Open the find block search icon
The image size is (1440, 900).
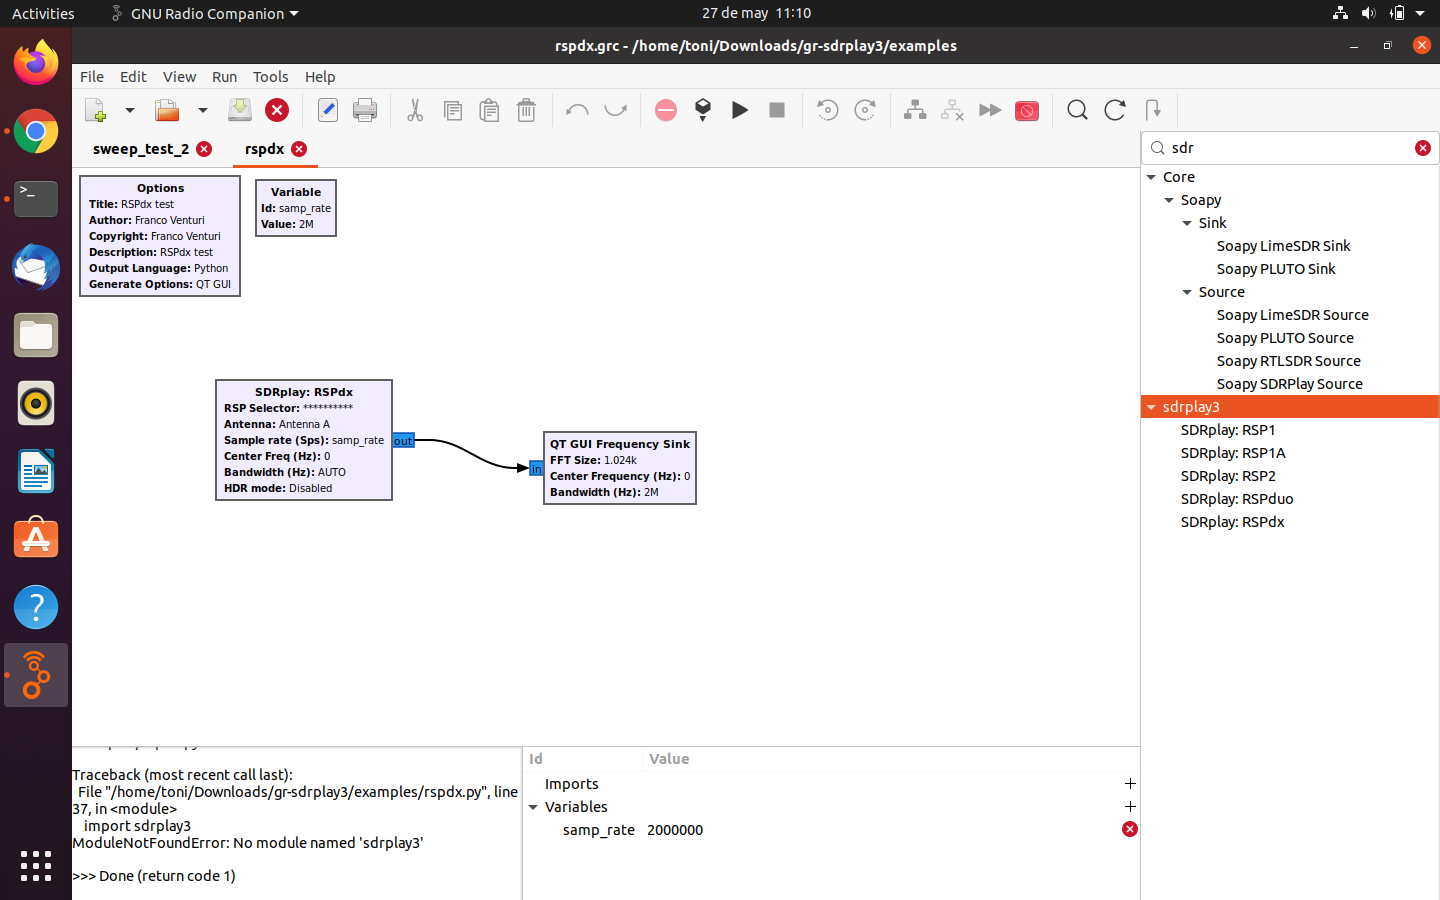pos(1077,110)
